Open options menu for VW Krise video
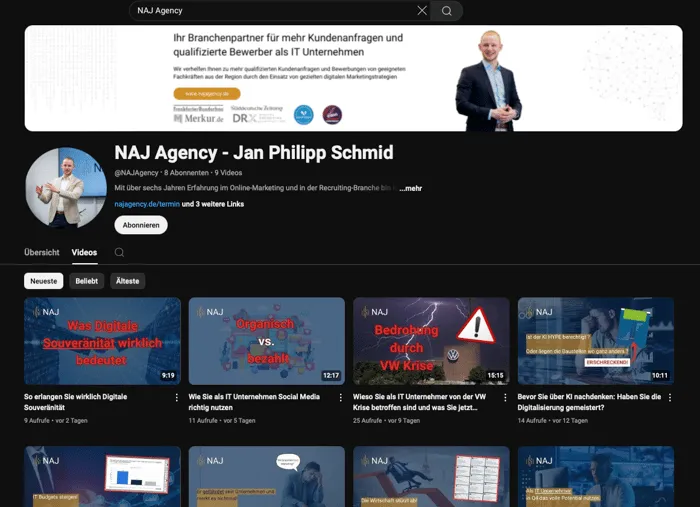Image resolution: width=700 pixels, height=507 pixels. tap(505, 397)
